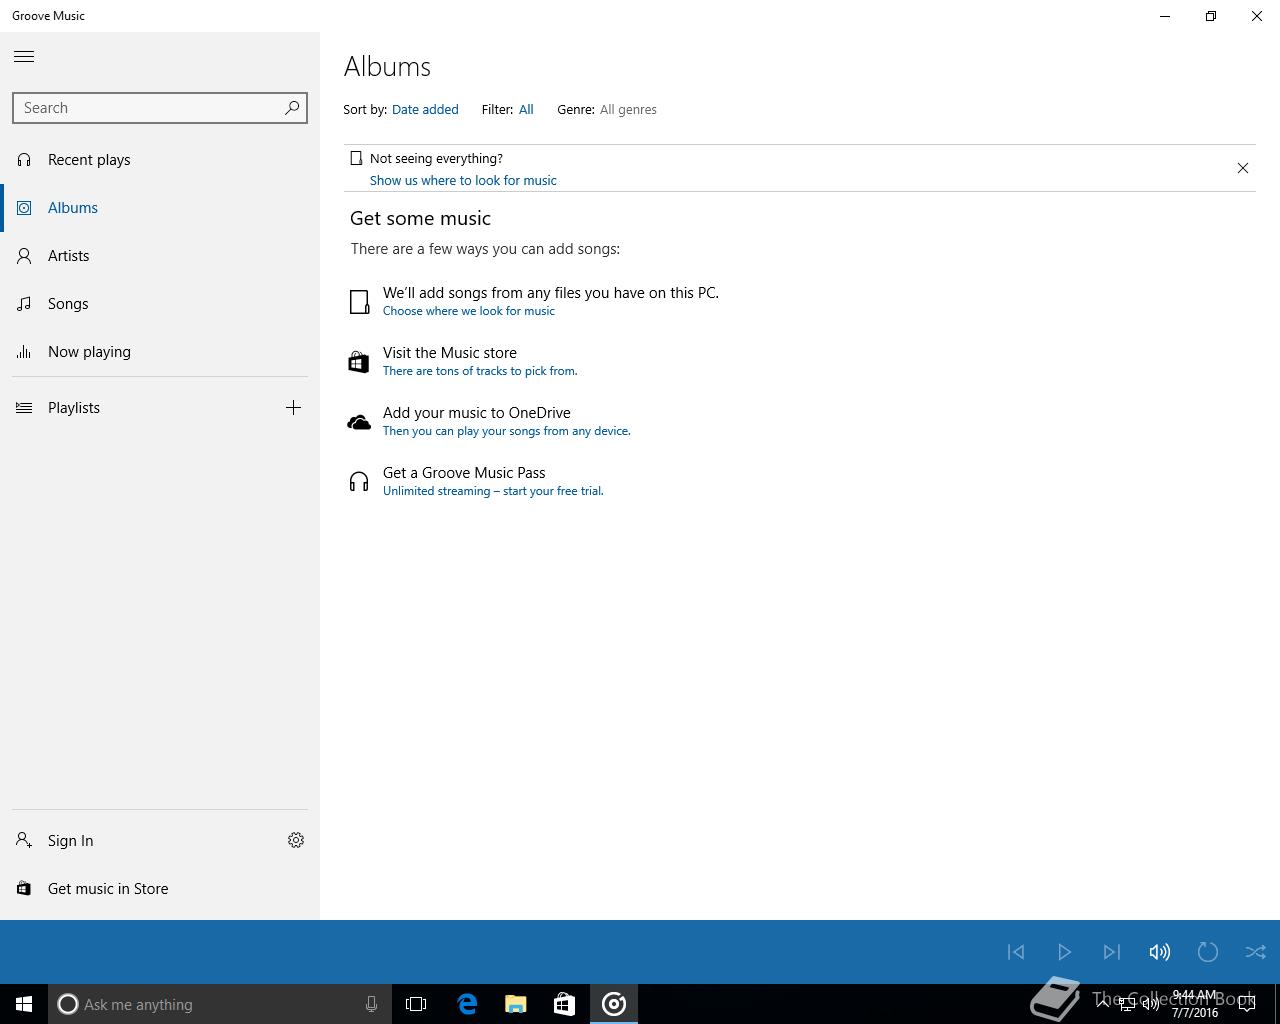Minimize the Groove Music window
The width and height of the screenshot is (1280, 1024).
pos(1165,16)
